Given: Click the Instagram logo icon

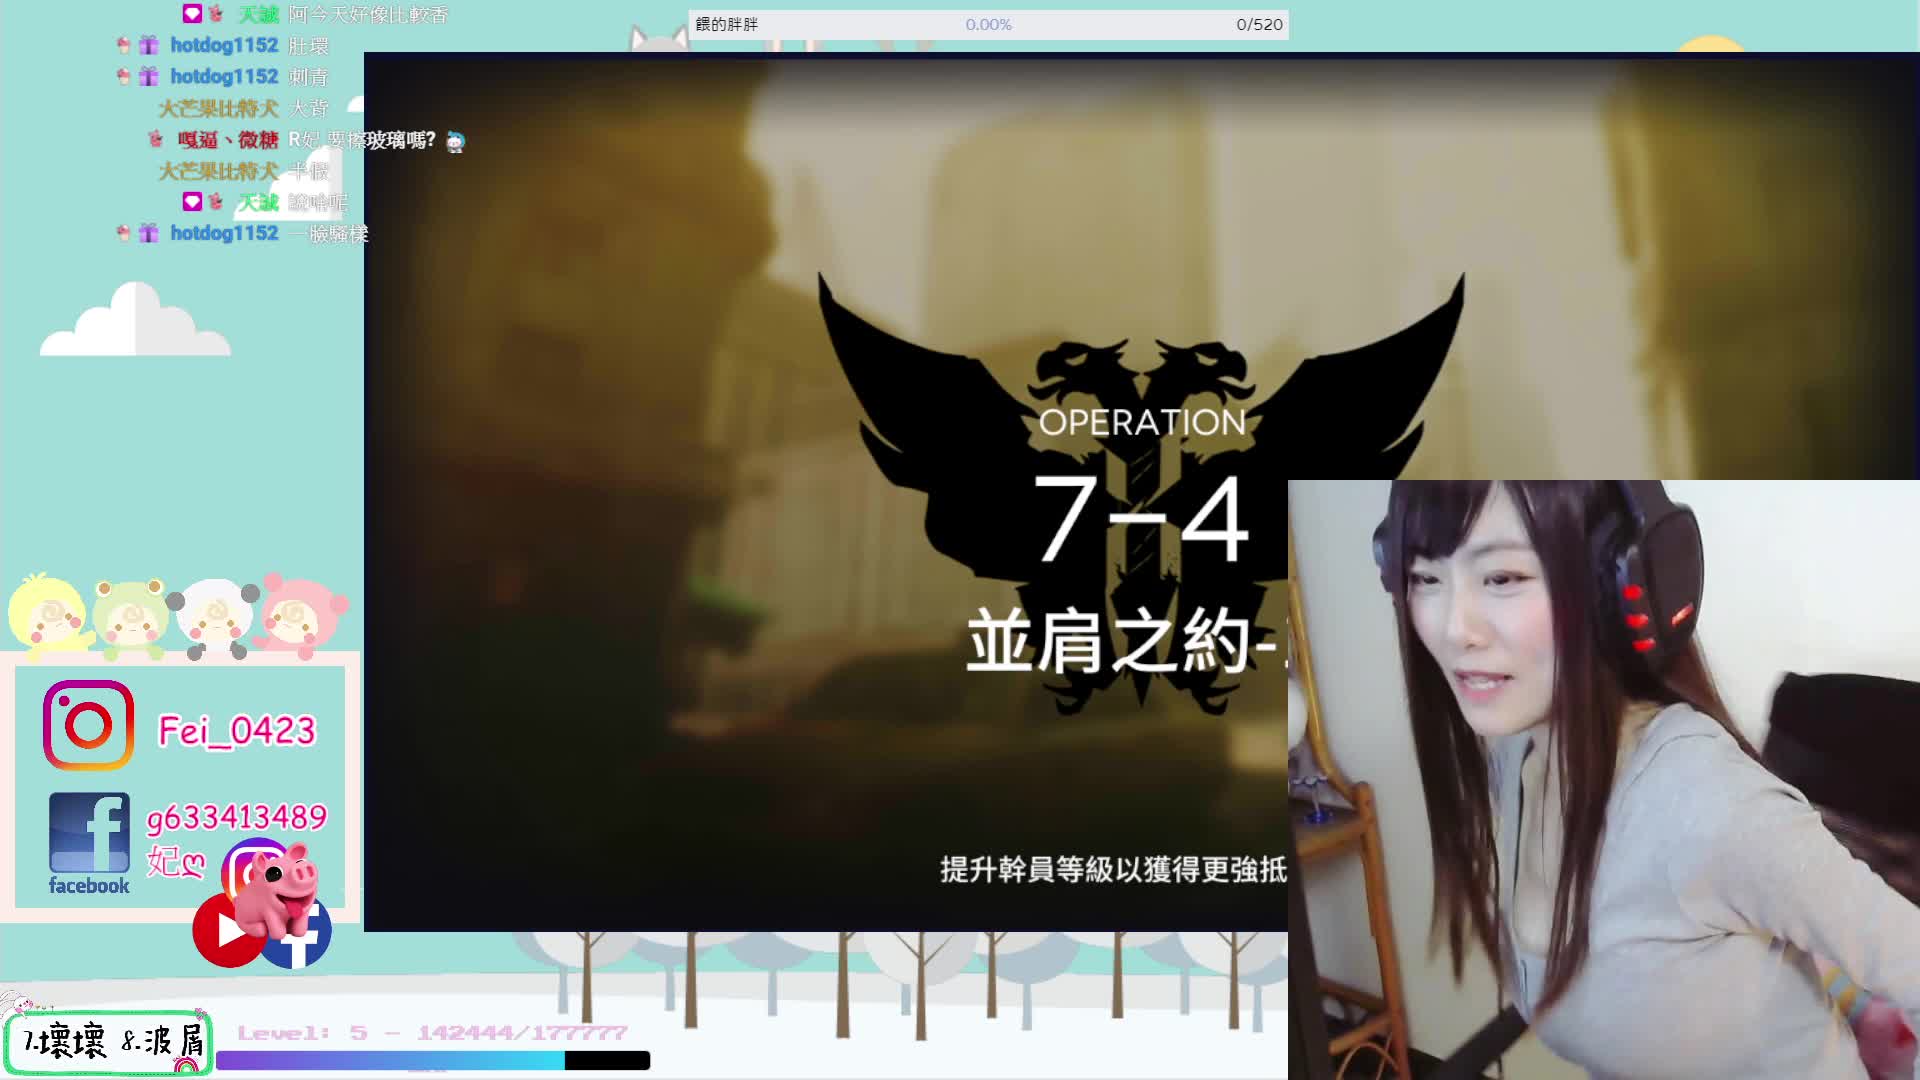Looking at the screenshot, I should click(88, 725).
